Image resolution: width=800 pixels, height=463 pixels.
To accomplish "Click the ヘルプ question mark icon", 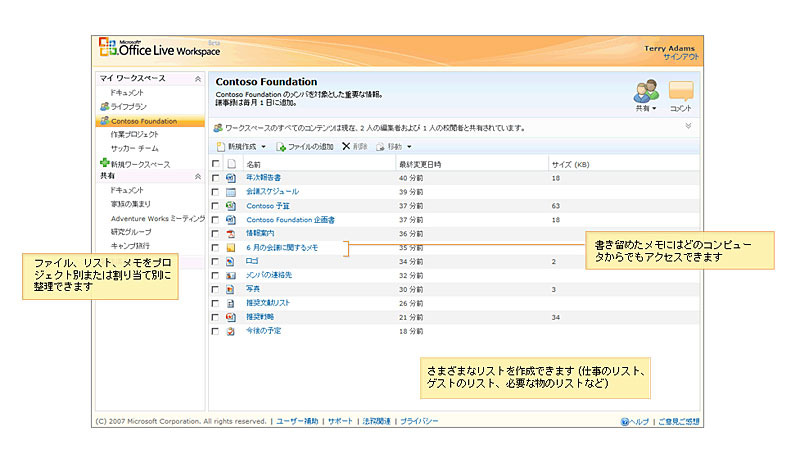I will click(x=624, y=422).
